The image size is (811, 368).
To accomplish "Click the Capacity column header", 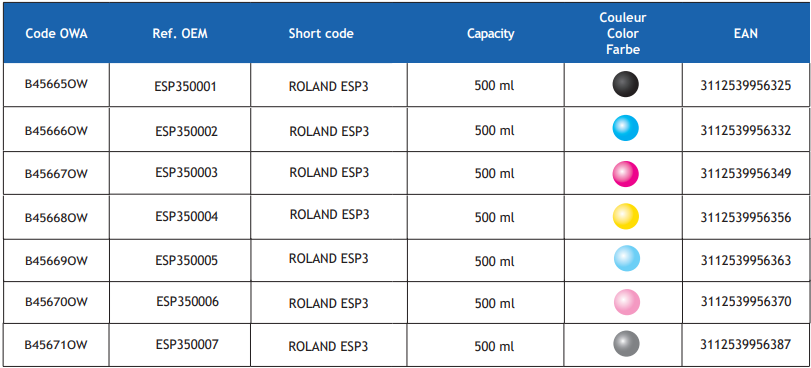I will click(x=490, y=34).
